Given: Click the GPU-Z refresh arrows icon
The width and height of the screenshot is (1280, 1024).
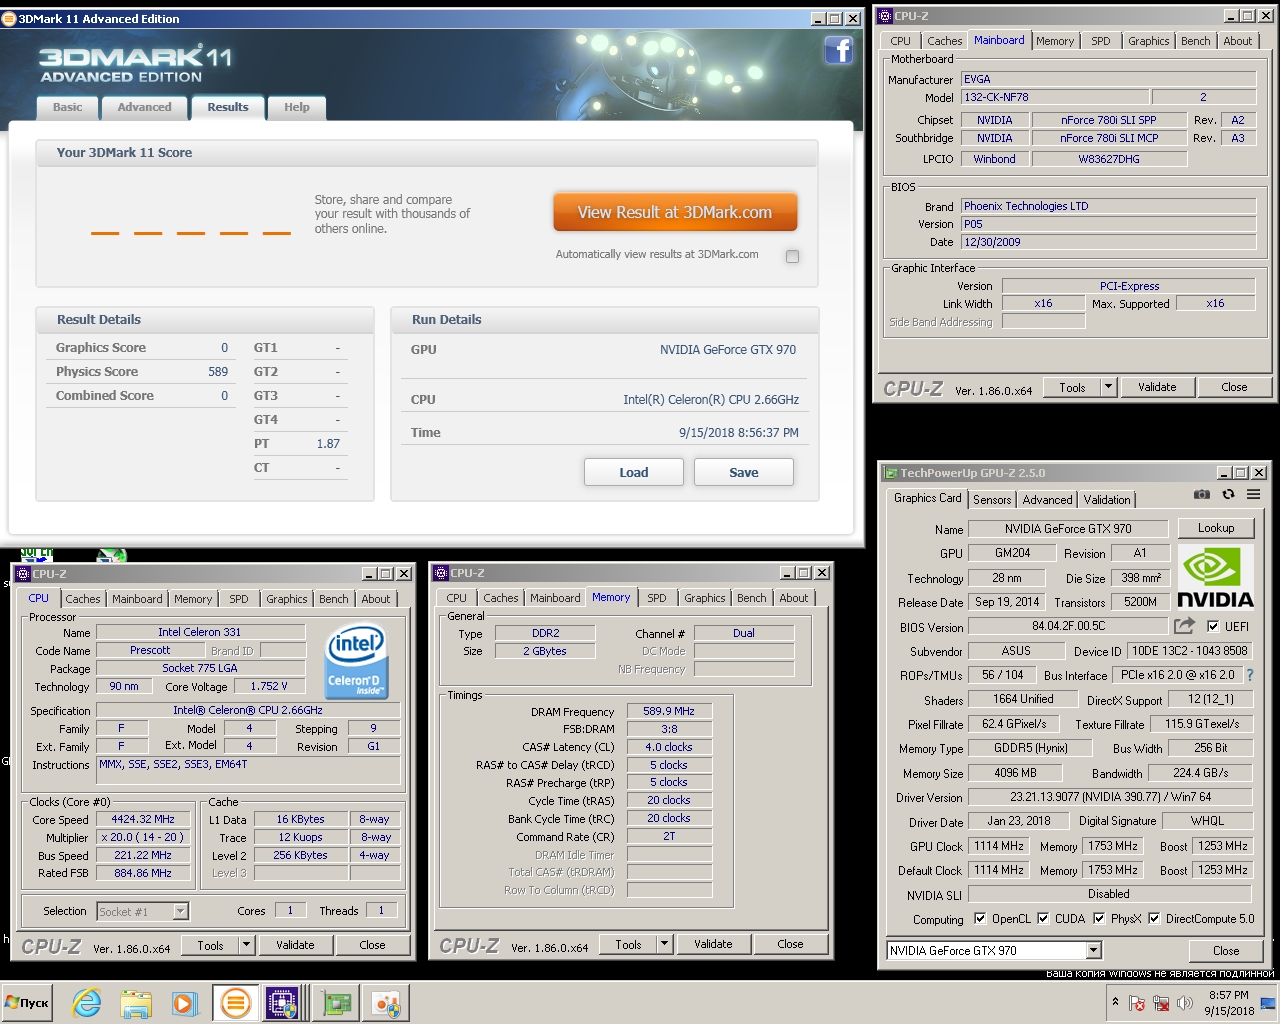Looking at the screenshot, I should tap(1228, 494).
